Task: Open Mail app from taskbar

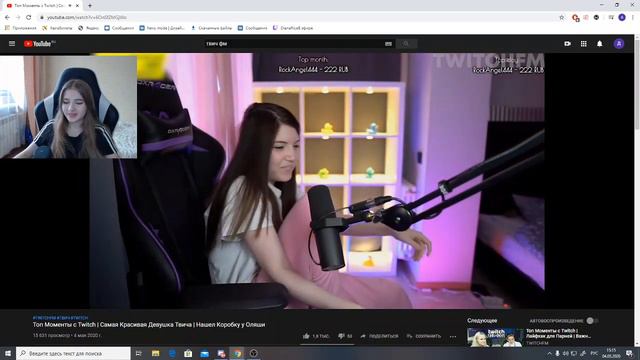Action: 204,353
